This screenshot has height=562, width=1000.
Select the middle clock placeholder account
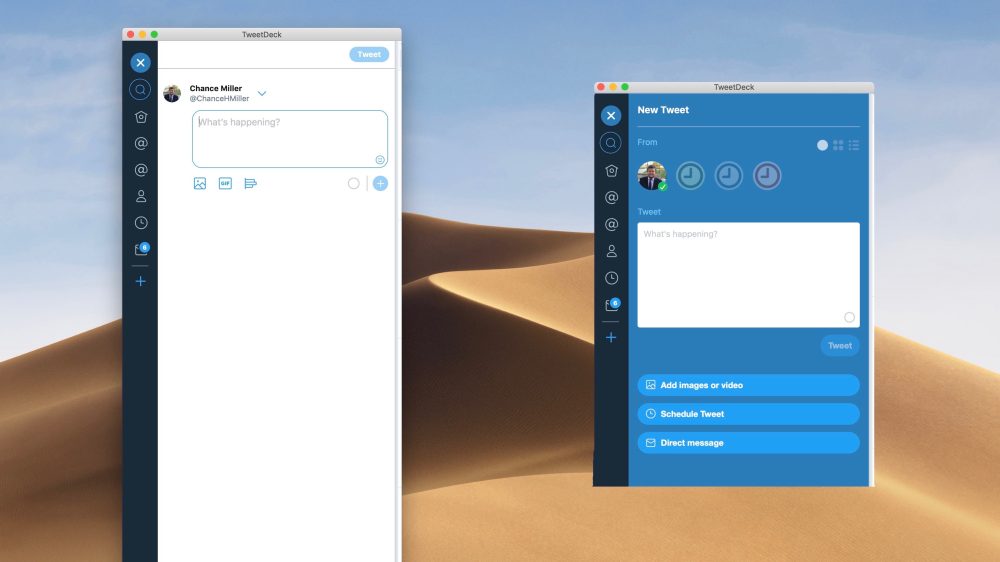pyautogui.click(x=728, y=175)
